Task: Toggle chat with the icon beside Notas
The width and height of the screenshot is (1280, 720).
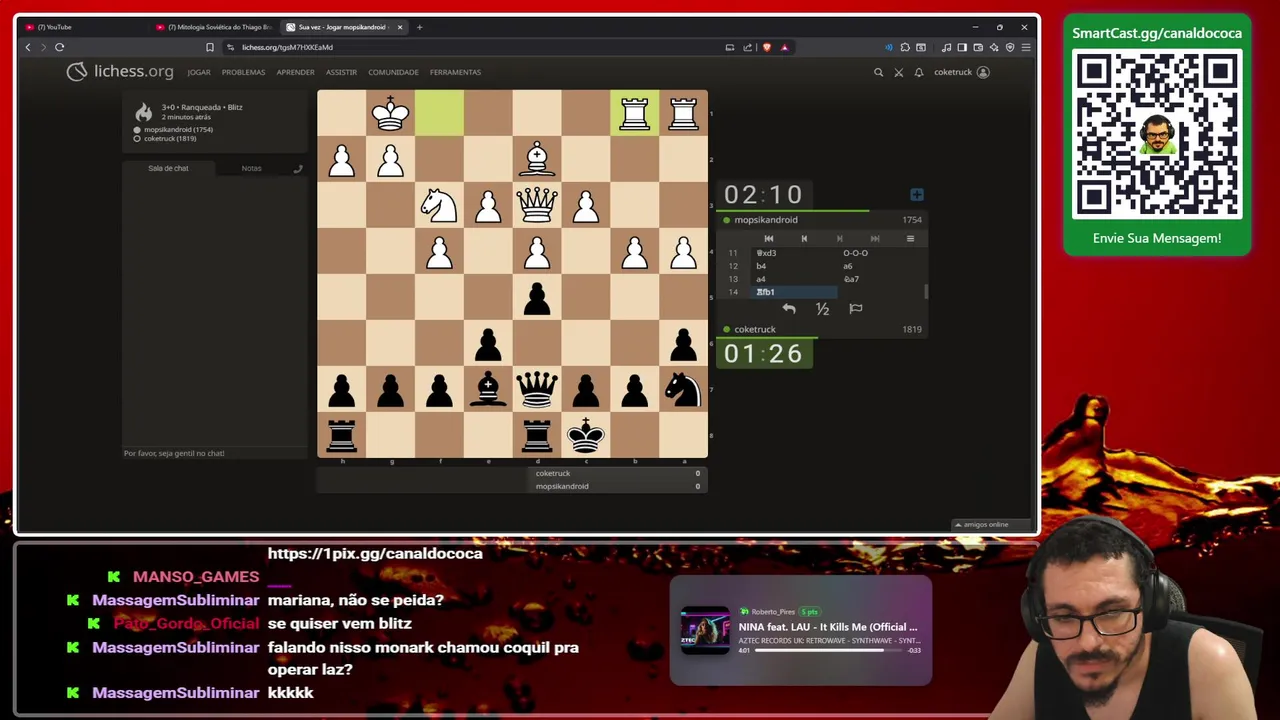Action: 297,168
